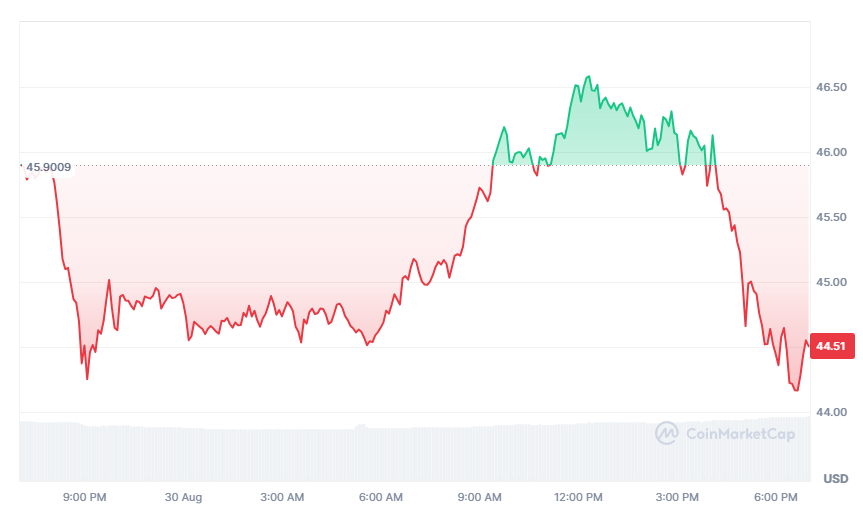
Task: Click the 46.50 price axis label
Action: 832,88
